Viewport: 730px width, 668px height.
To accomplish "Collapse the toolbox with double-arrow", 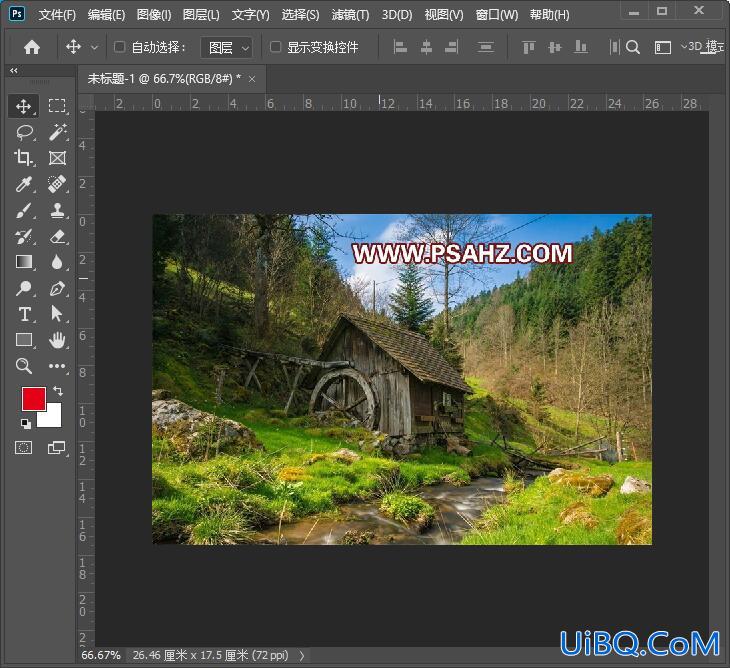I will pyautogui.click(x=14, y=71).
